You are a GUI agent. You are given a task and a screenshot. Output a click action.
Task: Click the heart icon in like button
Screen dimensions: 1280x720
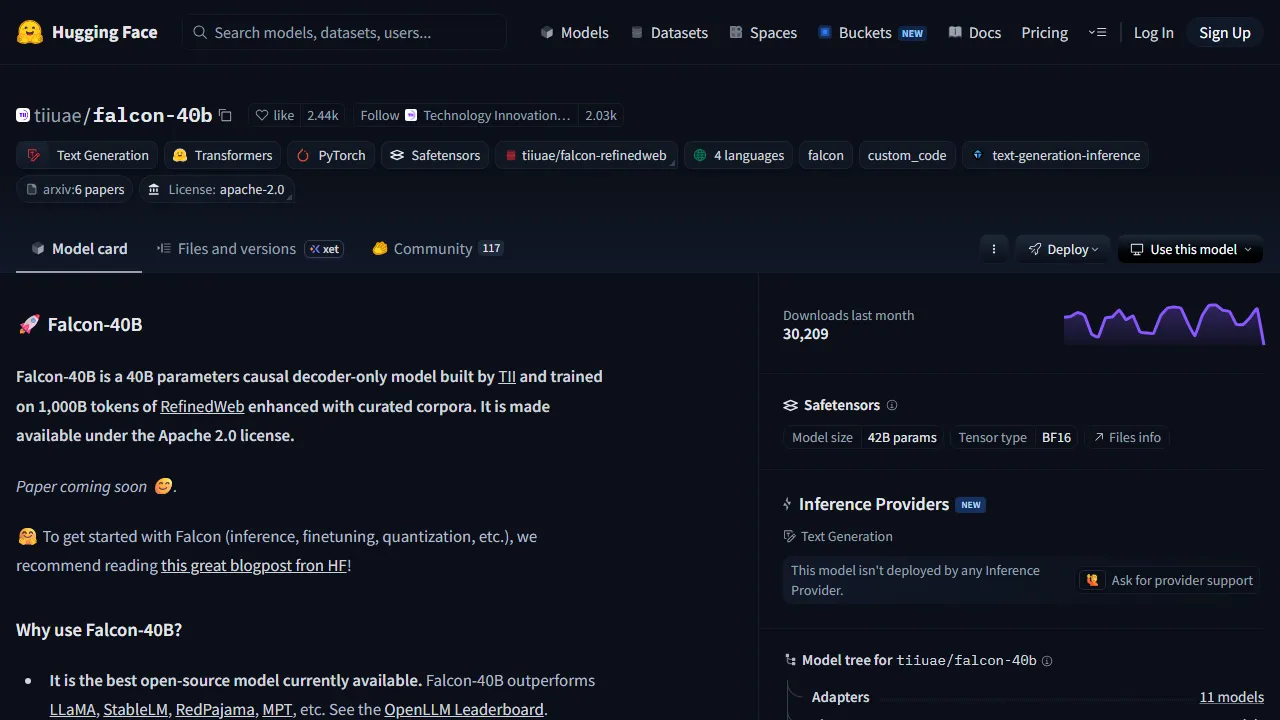tap(262, 115)
